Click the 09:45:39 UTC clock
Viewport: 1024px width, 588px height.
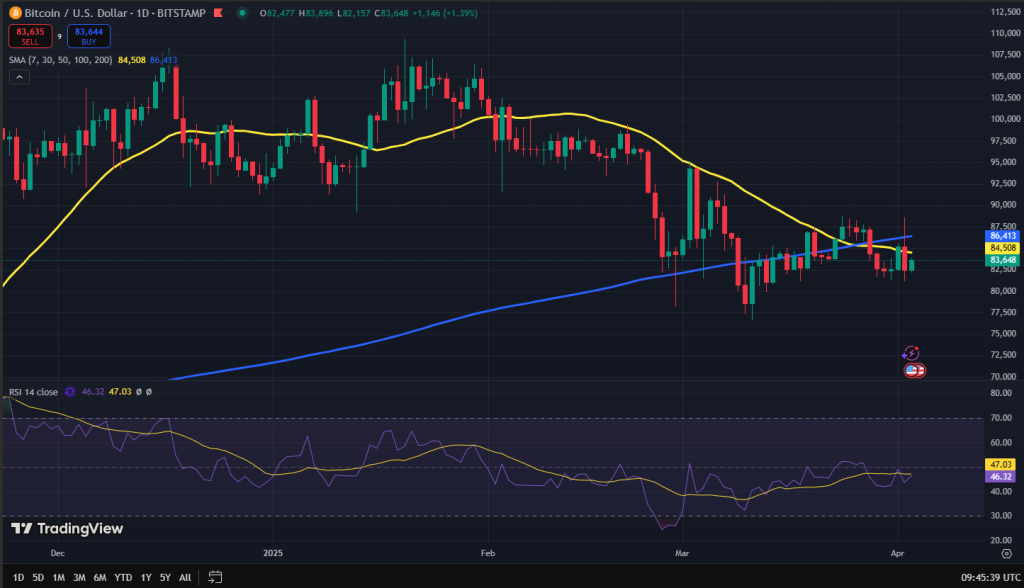click(x=990, y=578)
